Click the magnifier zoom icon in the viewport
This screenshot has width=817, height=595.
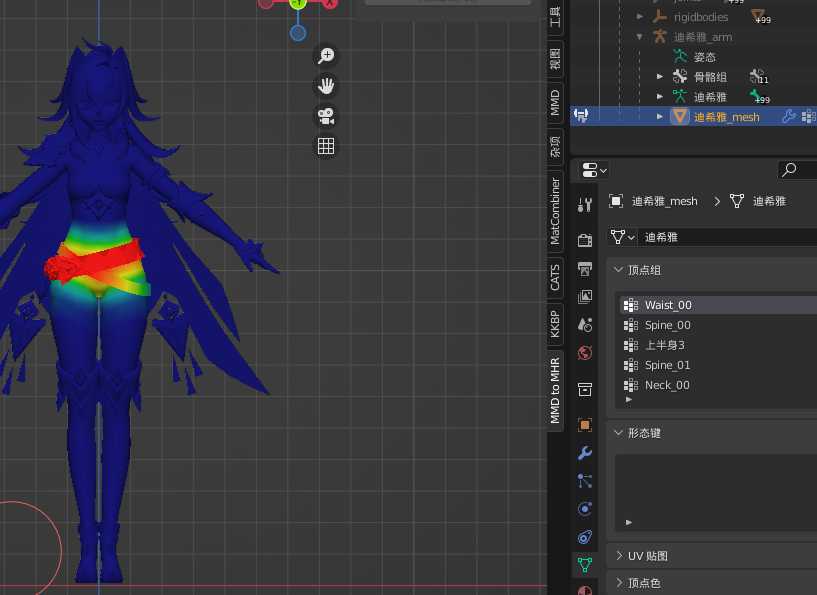(x=326, y=55)
